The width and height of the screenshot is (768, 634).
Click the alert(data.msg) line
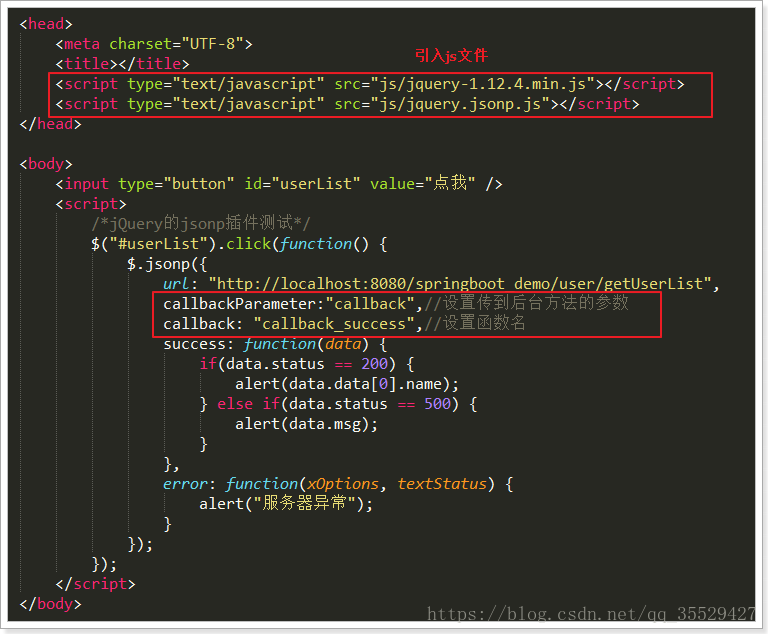click(x=307, y=424)
